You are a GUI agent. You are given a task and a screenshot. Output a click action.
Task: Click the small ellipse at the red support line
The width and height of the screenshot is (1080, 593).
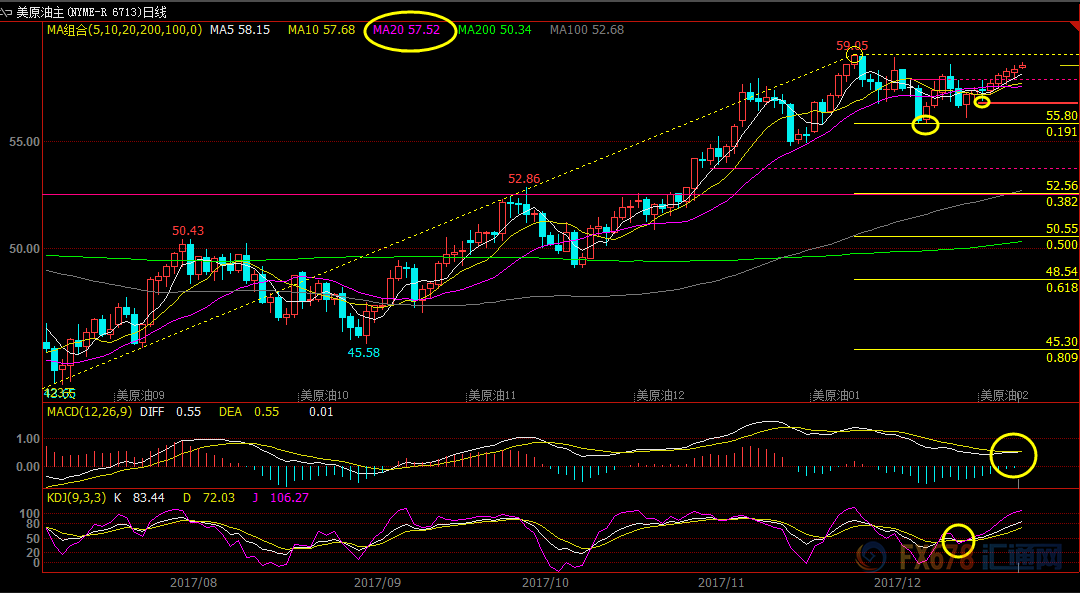[x=981, y=102]
